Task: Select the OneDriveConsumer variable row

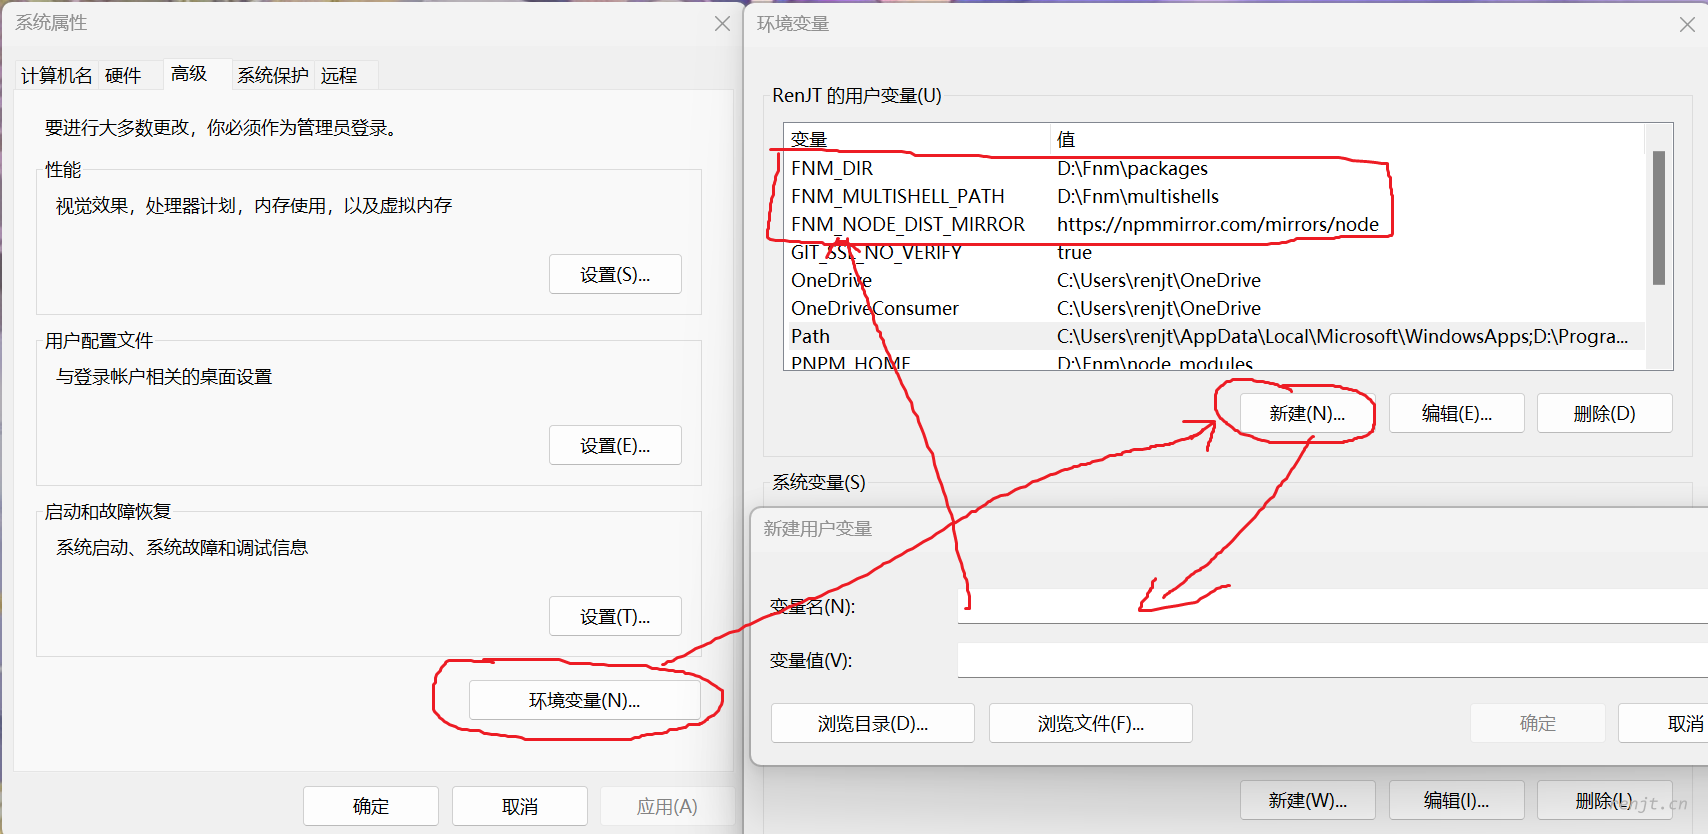Action: (x=1214, y=308)
